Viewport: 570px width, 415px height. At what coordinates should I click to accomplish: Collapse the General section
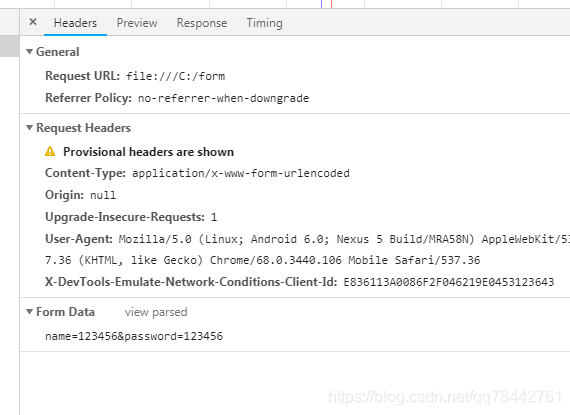pyautogui.click(x=30, y=52)
